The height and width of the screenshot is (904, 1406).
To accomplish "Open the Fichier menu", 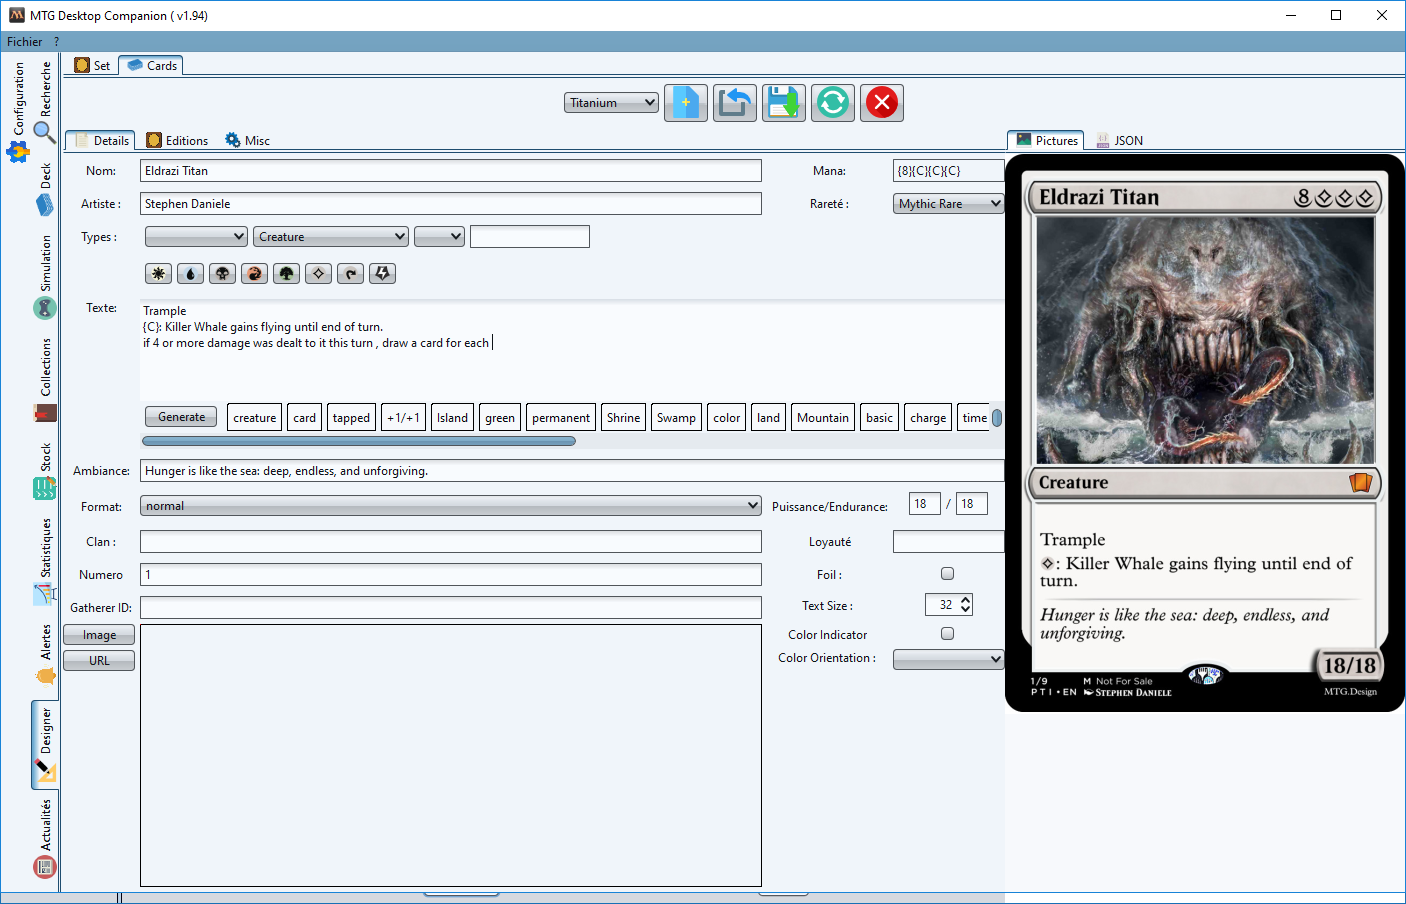I will tap(24, 42).
